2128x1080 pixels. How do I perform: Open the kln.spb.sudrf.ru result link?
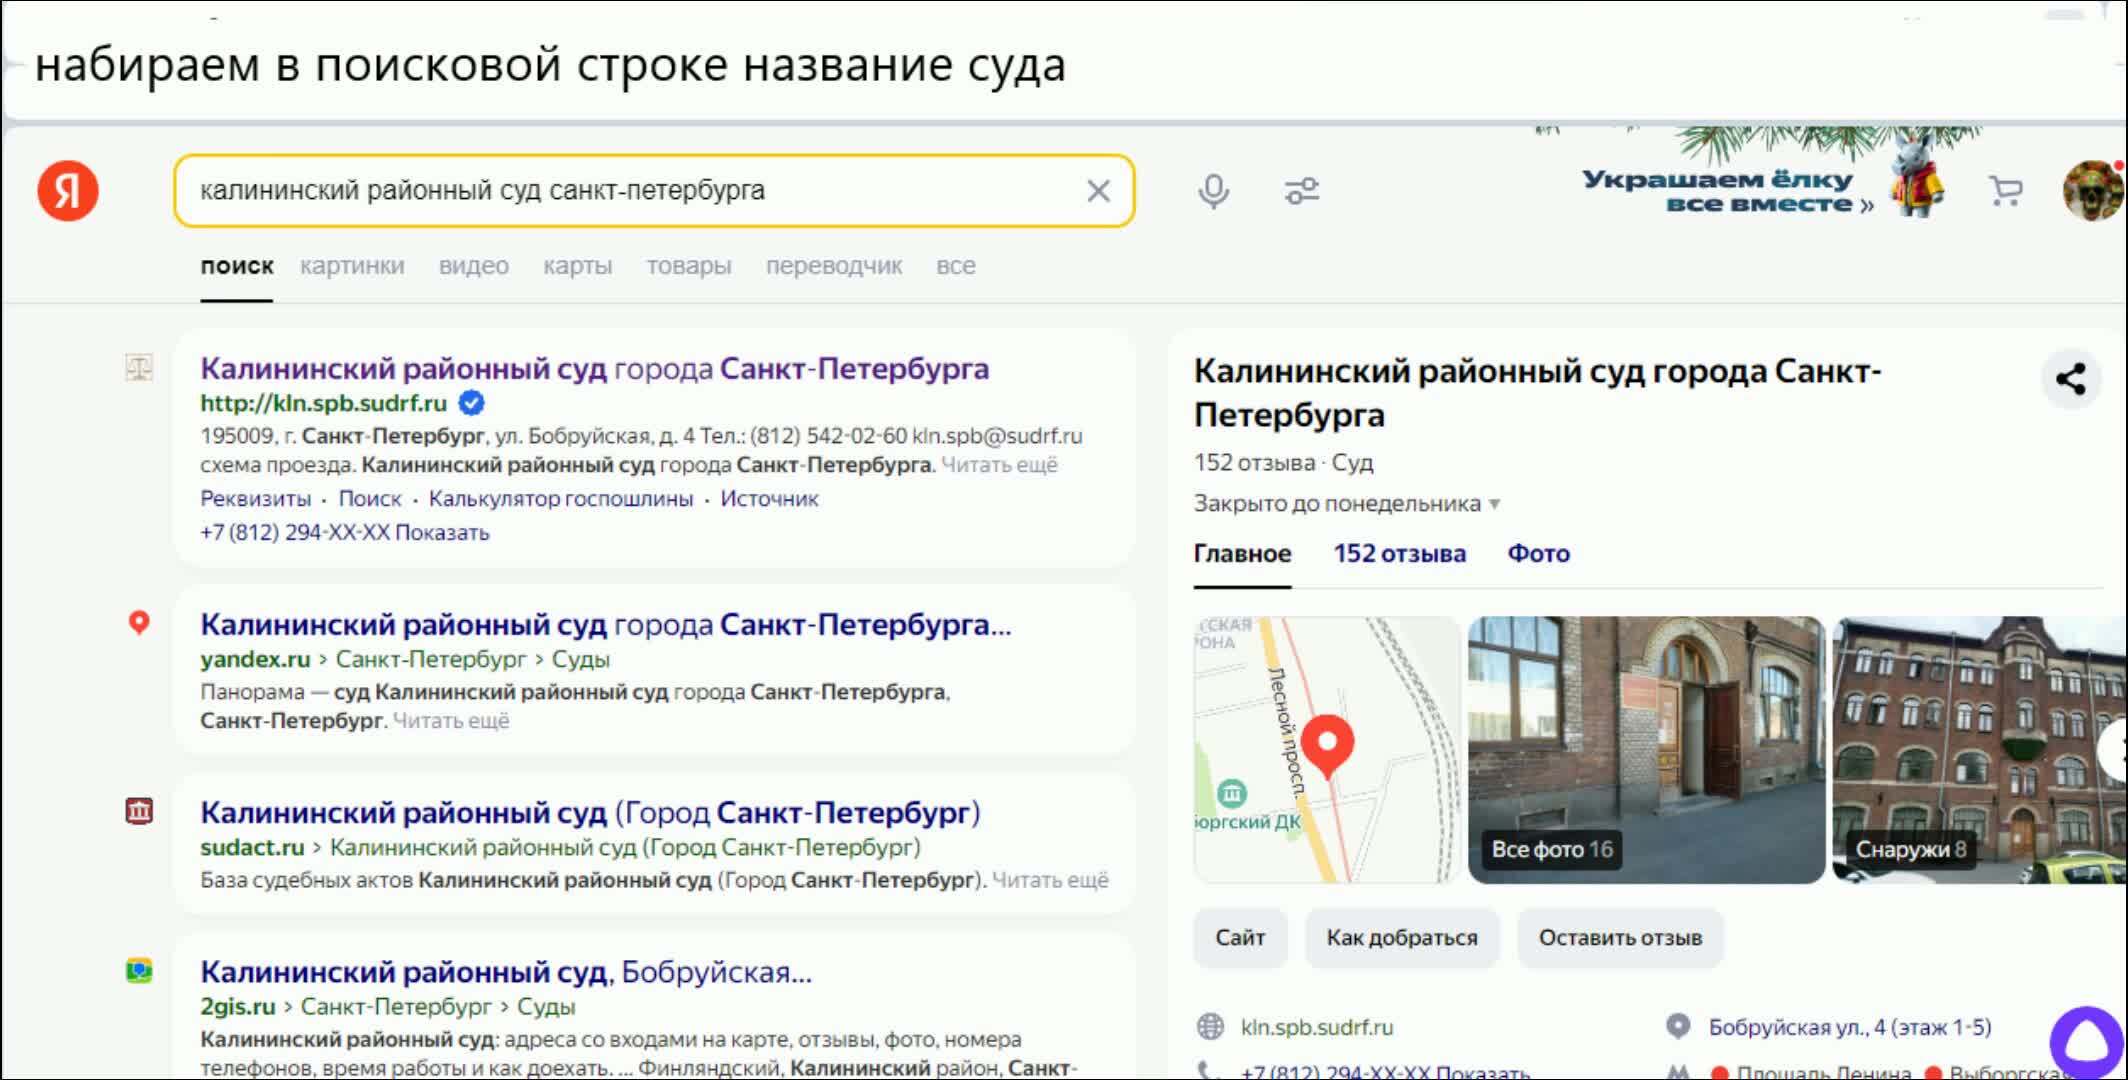(x=323, y=403)
